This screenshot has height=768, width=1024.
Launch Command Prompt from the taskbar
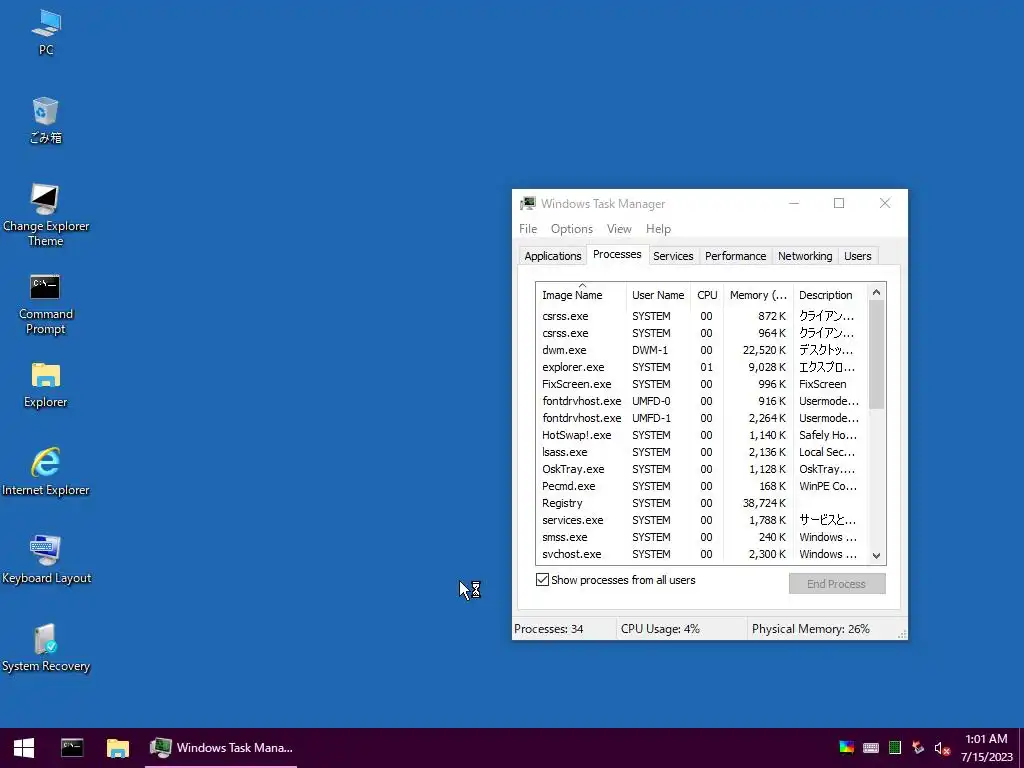(72, 748)
